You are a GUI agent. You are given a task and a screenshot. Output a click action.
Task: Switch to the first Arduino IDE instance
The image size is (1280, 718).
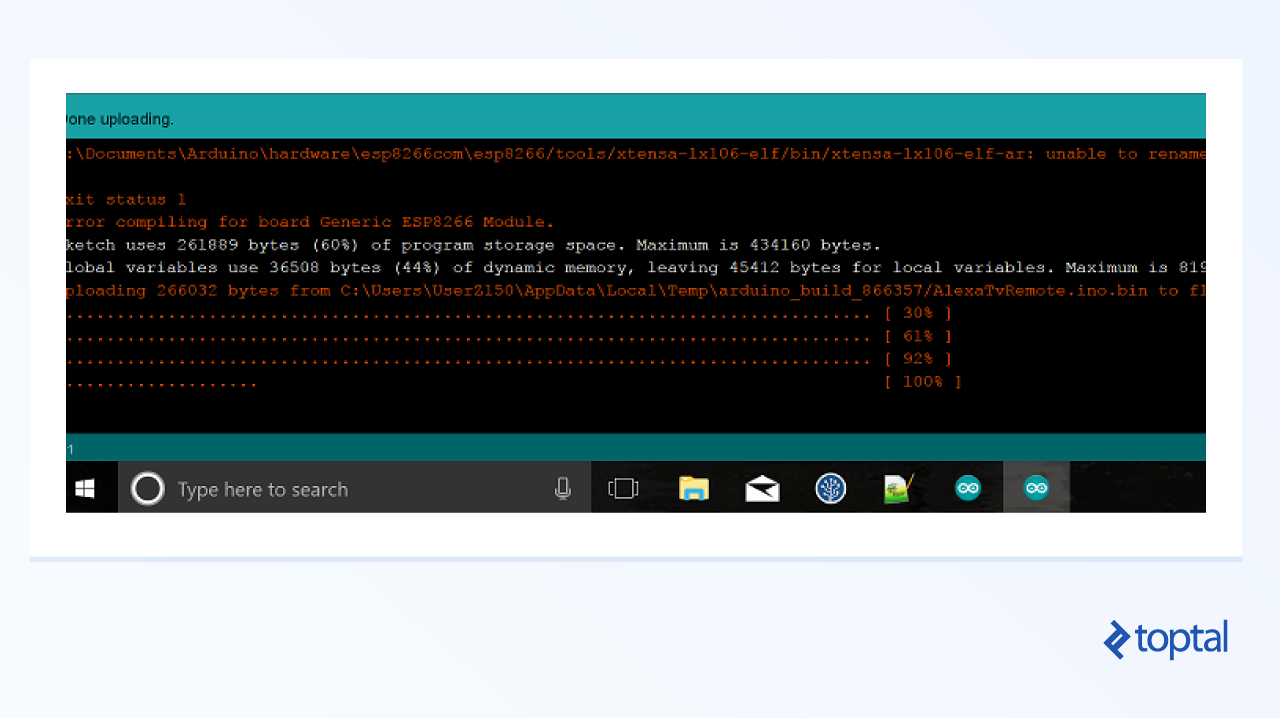tap(967, 488)
